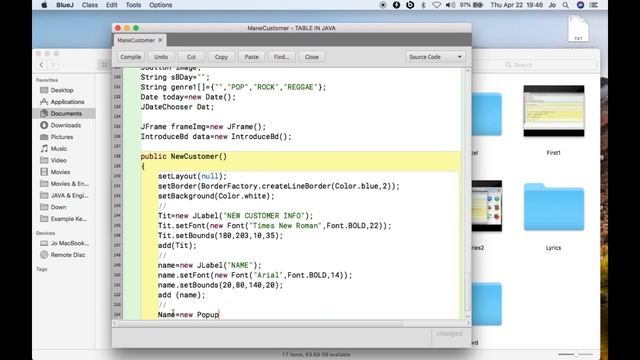Select Desktop in Finder sidebar
The image size is (640, 360).
point(62,90)
